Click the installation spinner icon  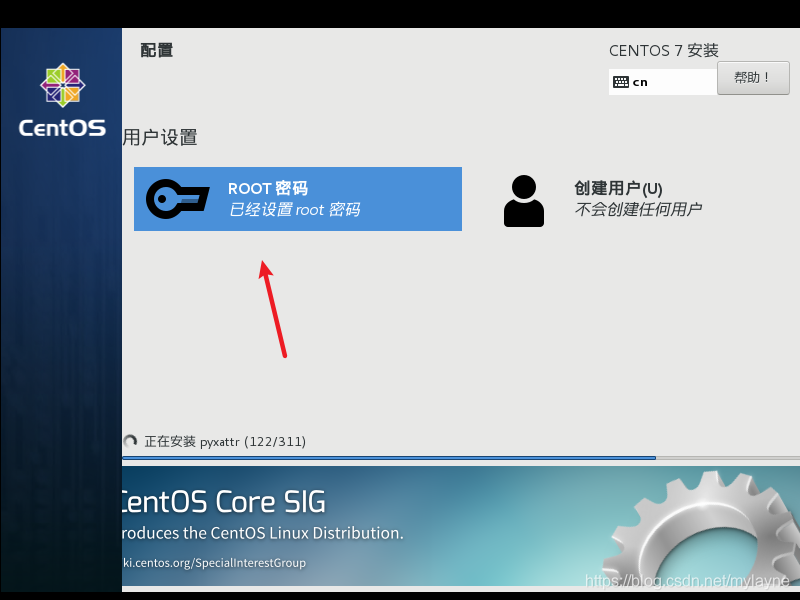click(x=130, y=441)
